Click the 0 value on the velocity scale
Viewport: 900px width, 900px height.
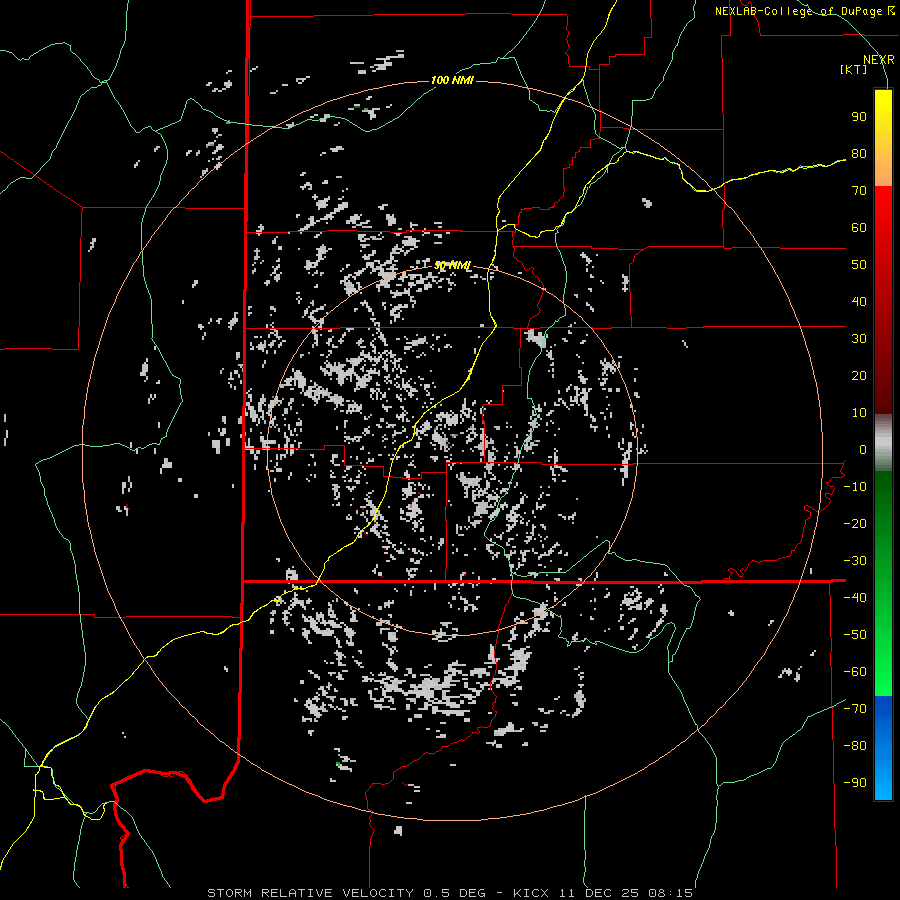(863, 449)
